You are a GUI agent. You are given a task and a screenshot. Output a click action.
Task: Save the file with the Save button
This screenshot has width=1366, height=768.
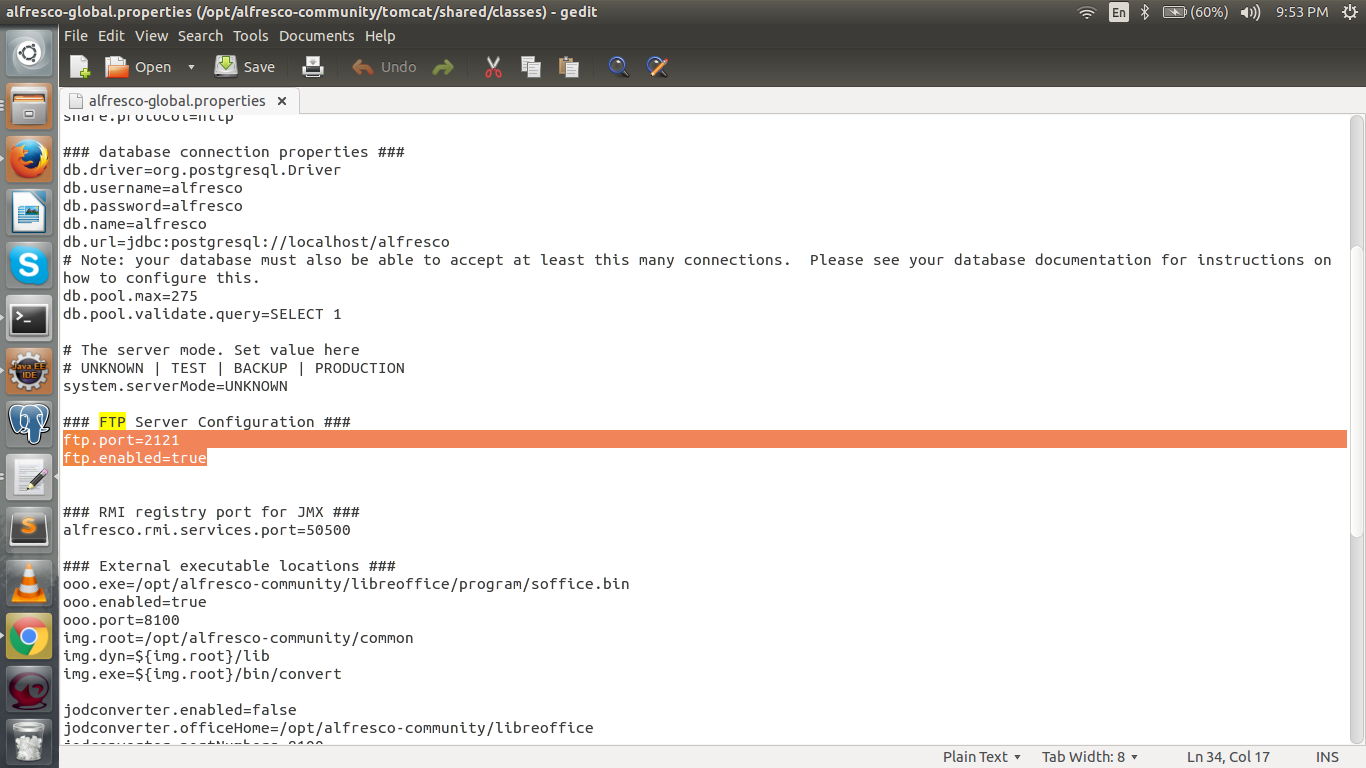click(245, 67)
